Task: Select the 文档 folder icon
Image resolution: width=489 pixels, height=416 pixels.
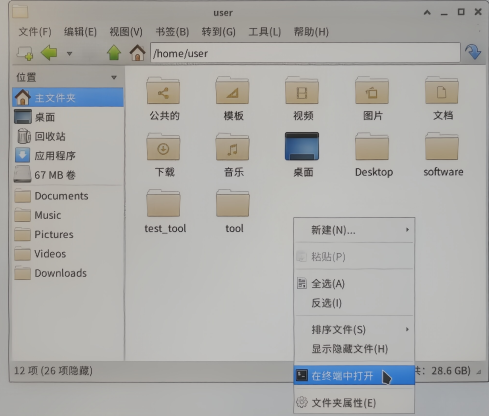Action: [x=442, y=91]
